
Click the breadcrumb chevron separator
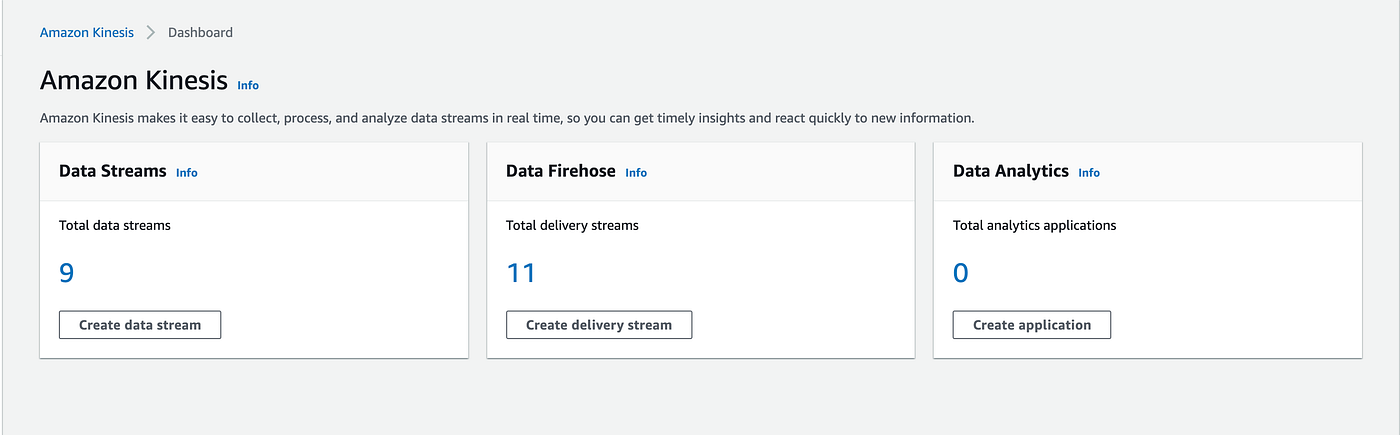pyautogui.click(x=151, y=33)
